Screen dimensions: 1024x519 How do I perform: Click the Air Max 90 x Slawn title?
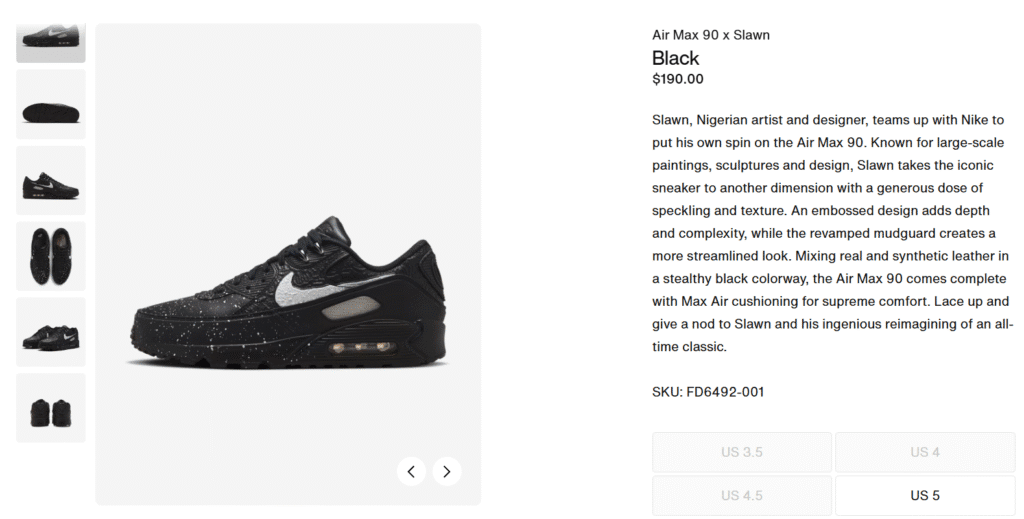click(711, 35)
